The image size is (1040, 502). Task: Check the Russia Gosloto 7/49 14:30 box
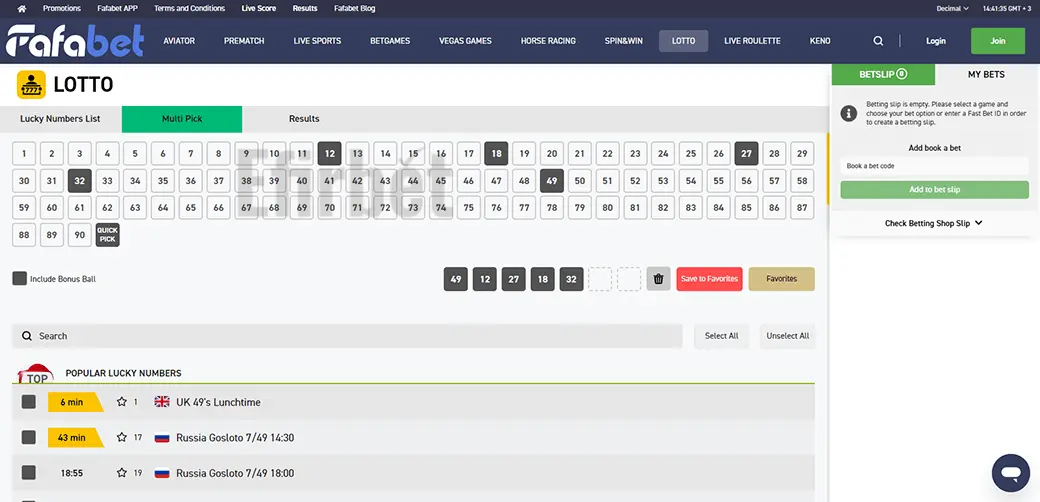29,438
